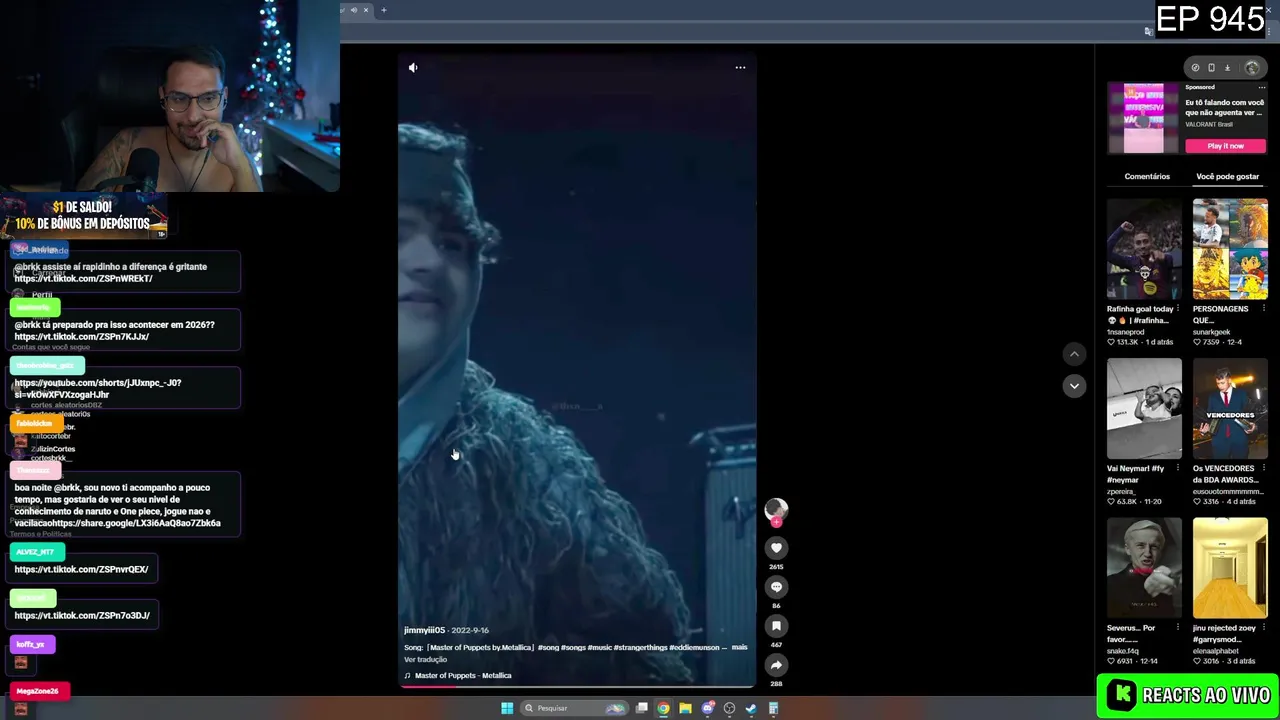Pause the playing TikTok video
The width and height of the screenshot is (1280, 720).
point(577,370)
